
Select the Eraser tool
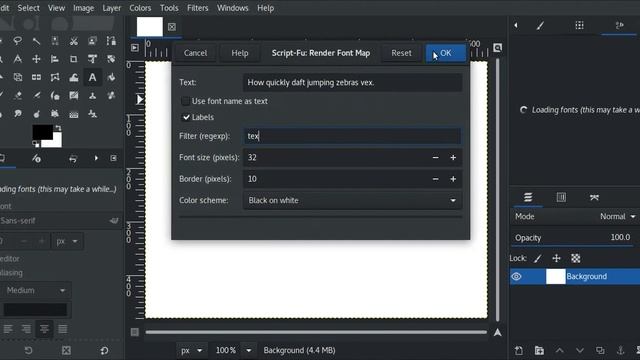pyautogui.click(x=18, y=96)
